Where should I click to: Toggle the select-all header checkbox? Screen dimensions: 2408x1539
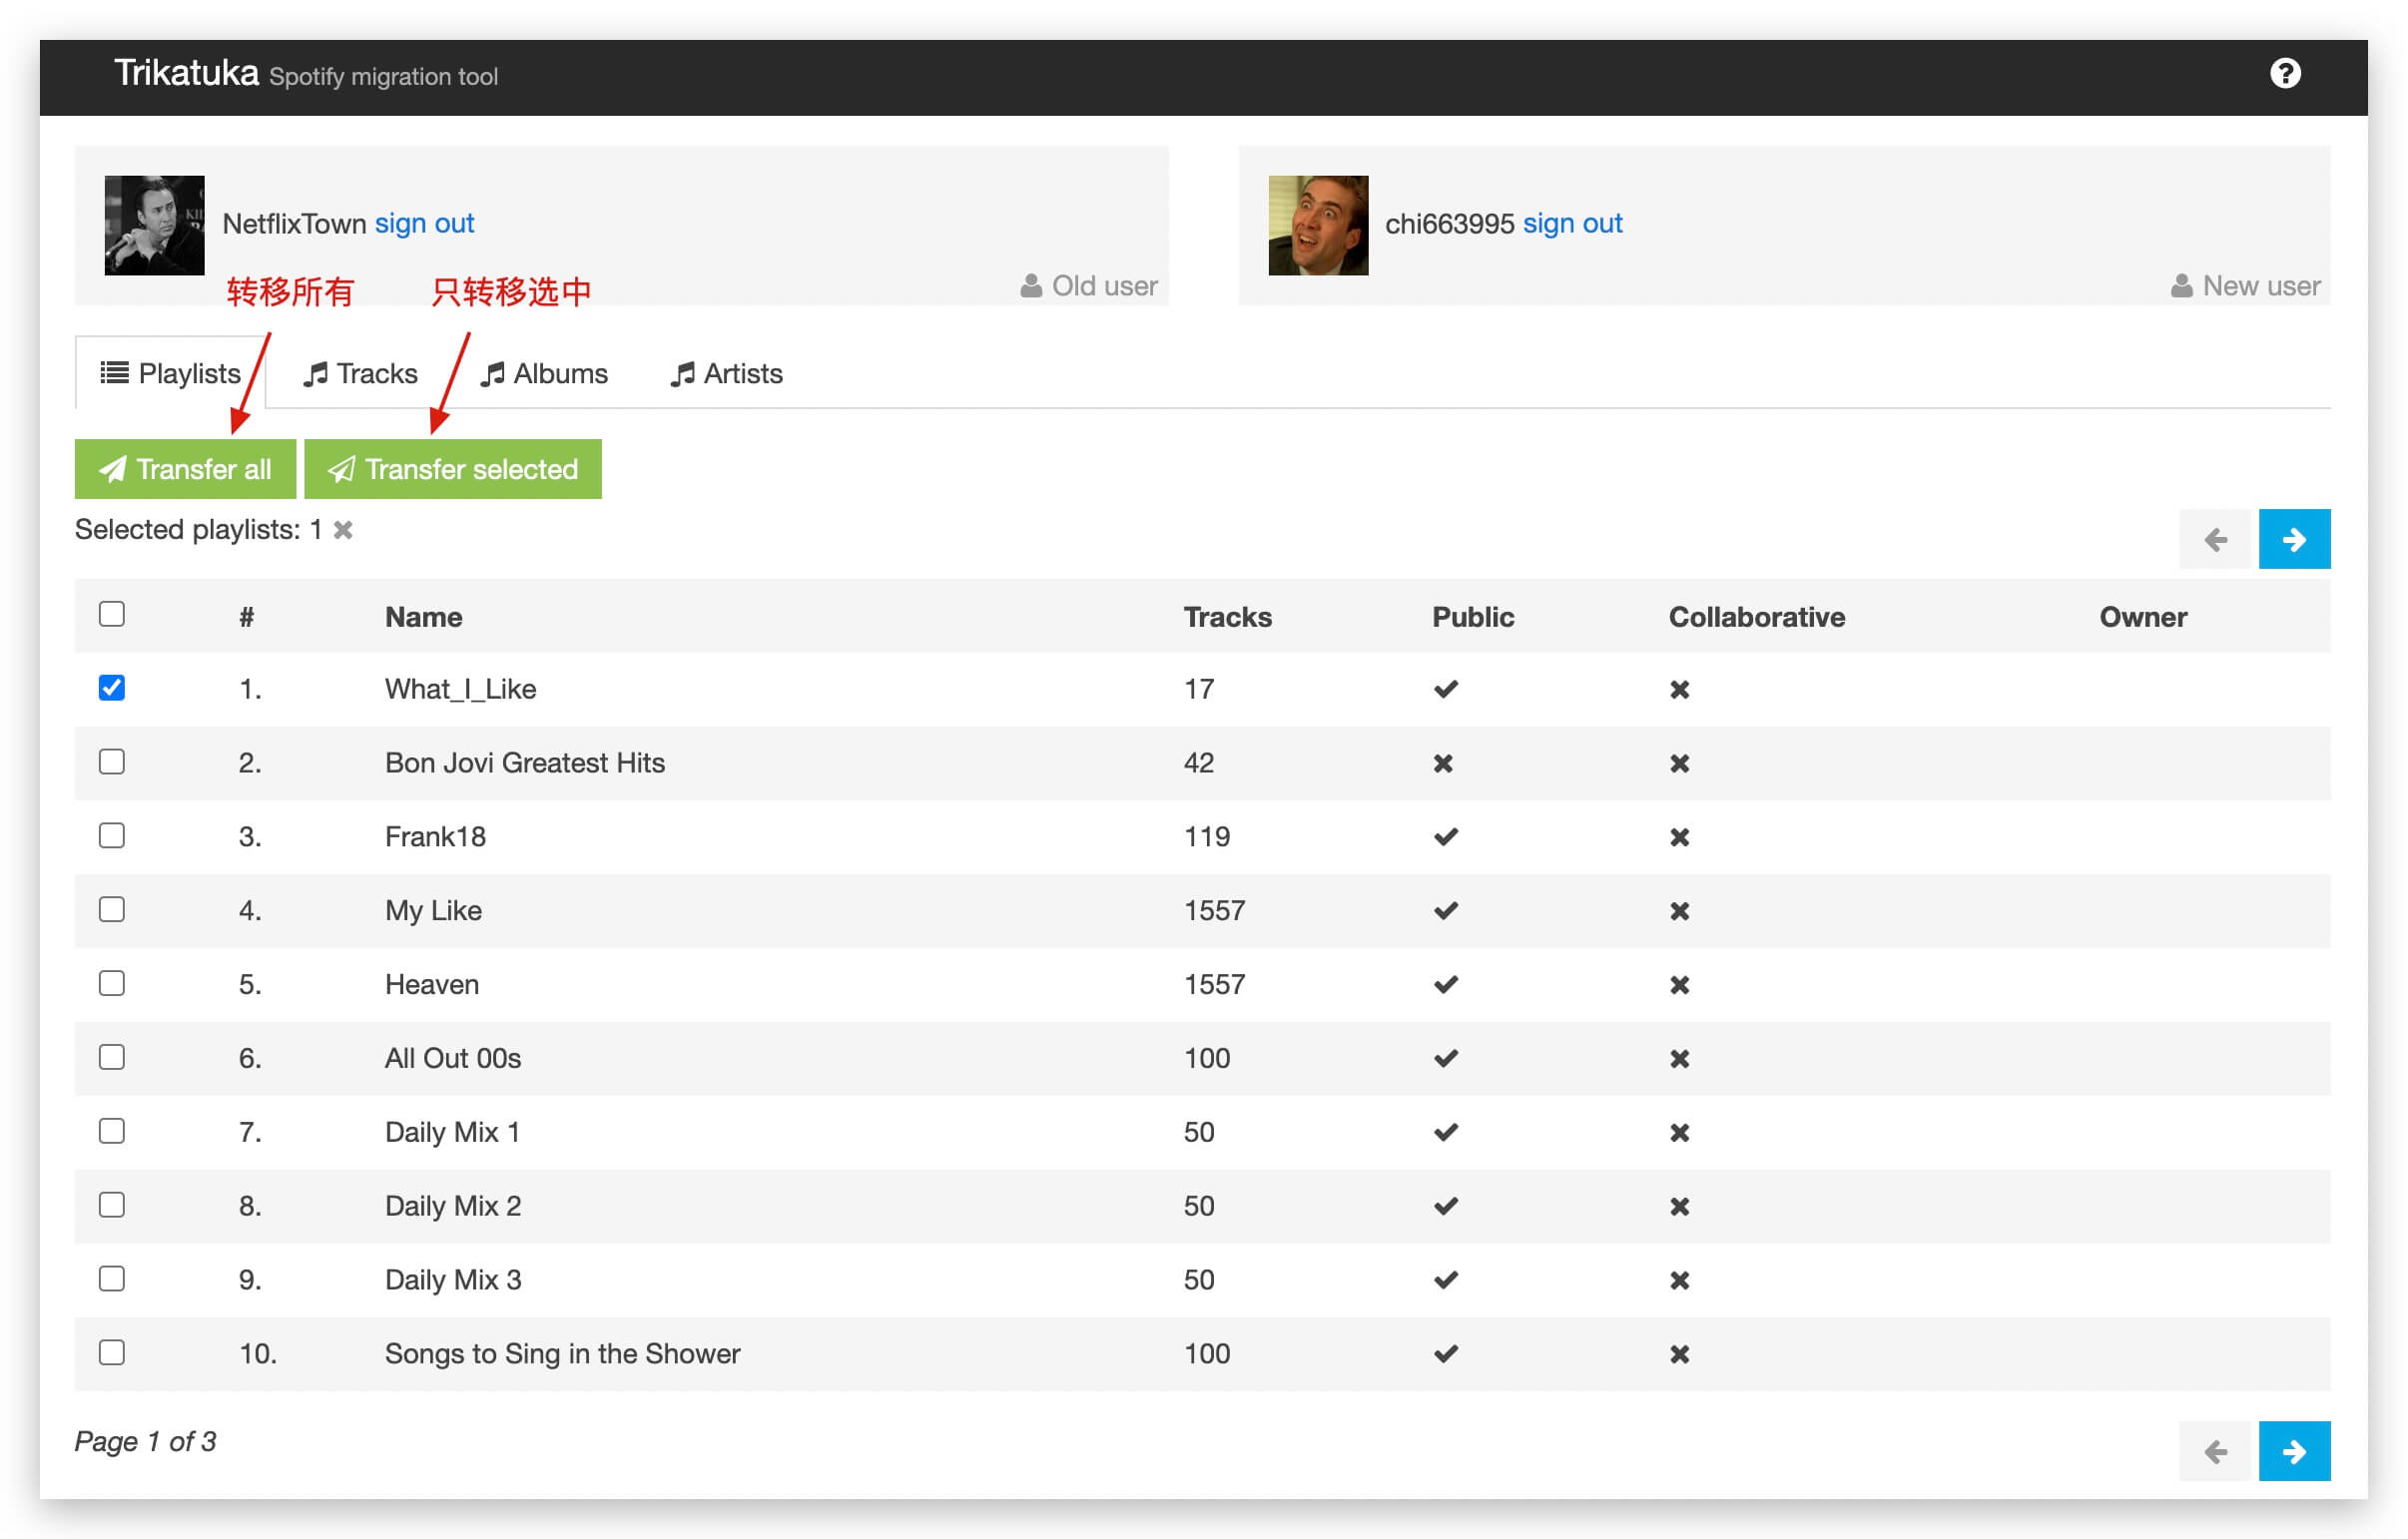(x=112, y=614)
